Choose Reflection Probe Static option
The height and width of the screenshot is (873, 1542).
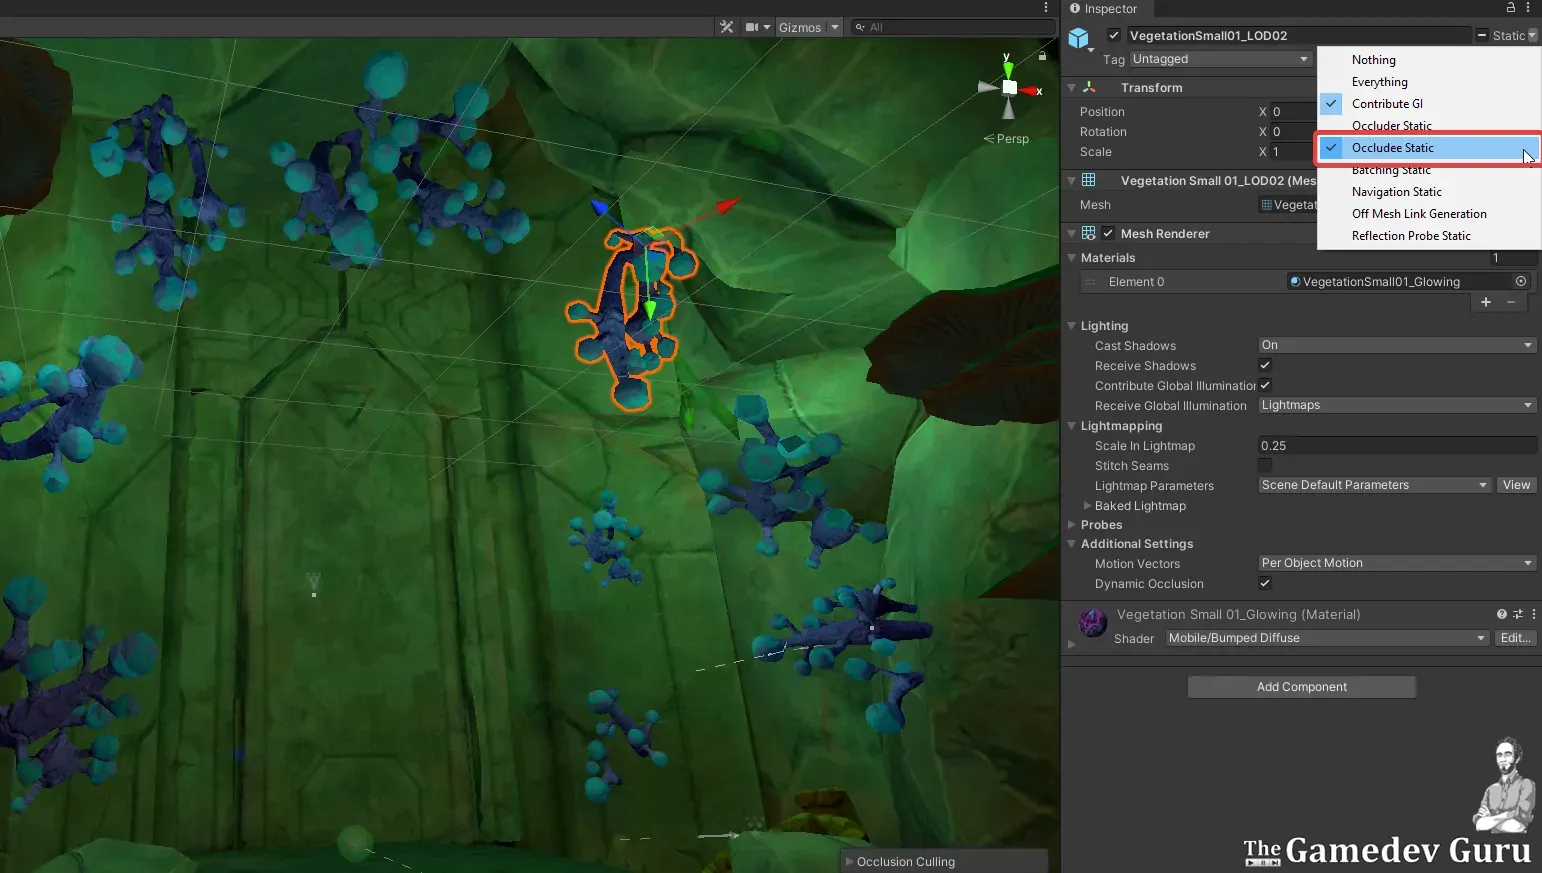click(x=1410, y=236)
